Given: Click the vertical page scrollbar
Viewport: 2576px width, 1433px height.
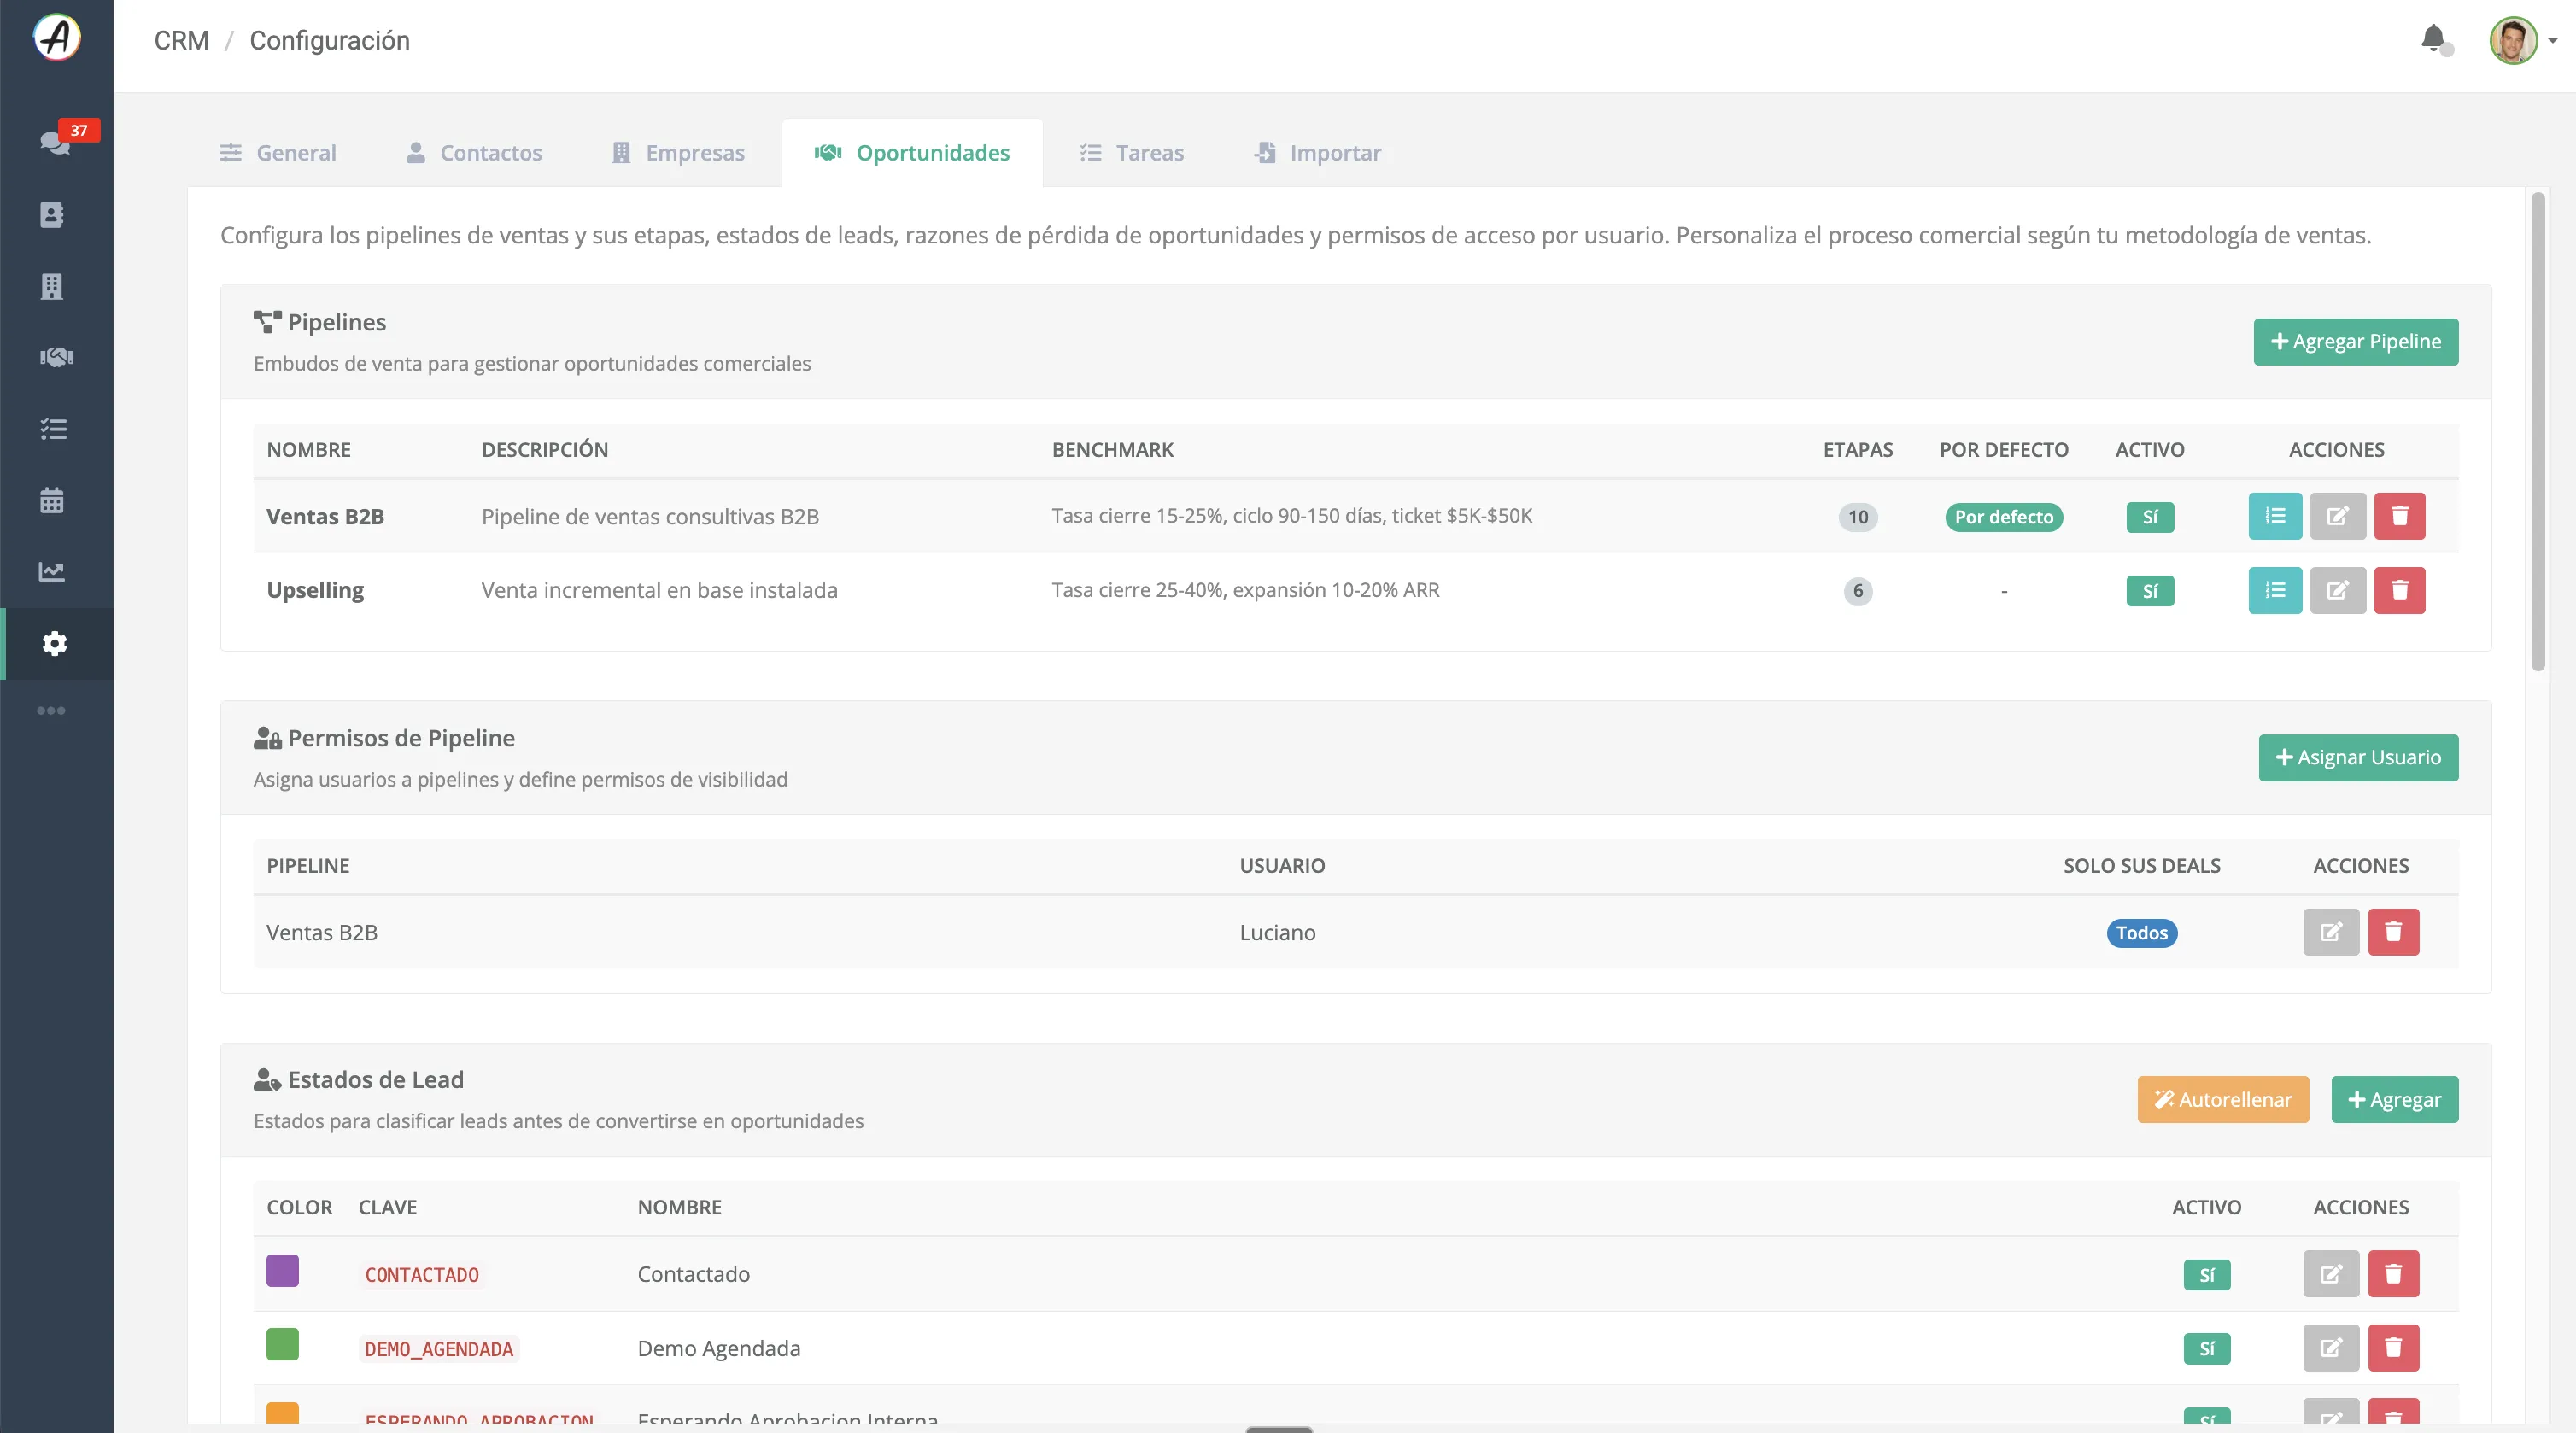Looking at the screenshot, I should (2538, 432).
